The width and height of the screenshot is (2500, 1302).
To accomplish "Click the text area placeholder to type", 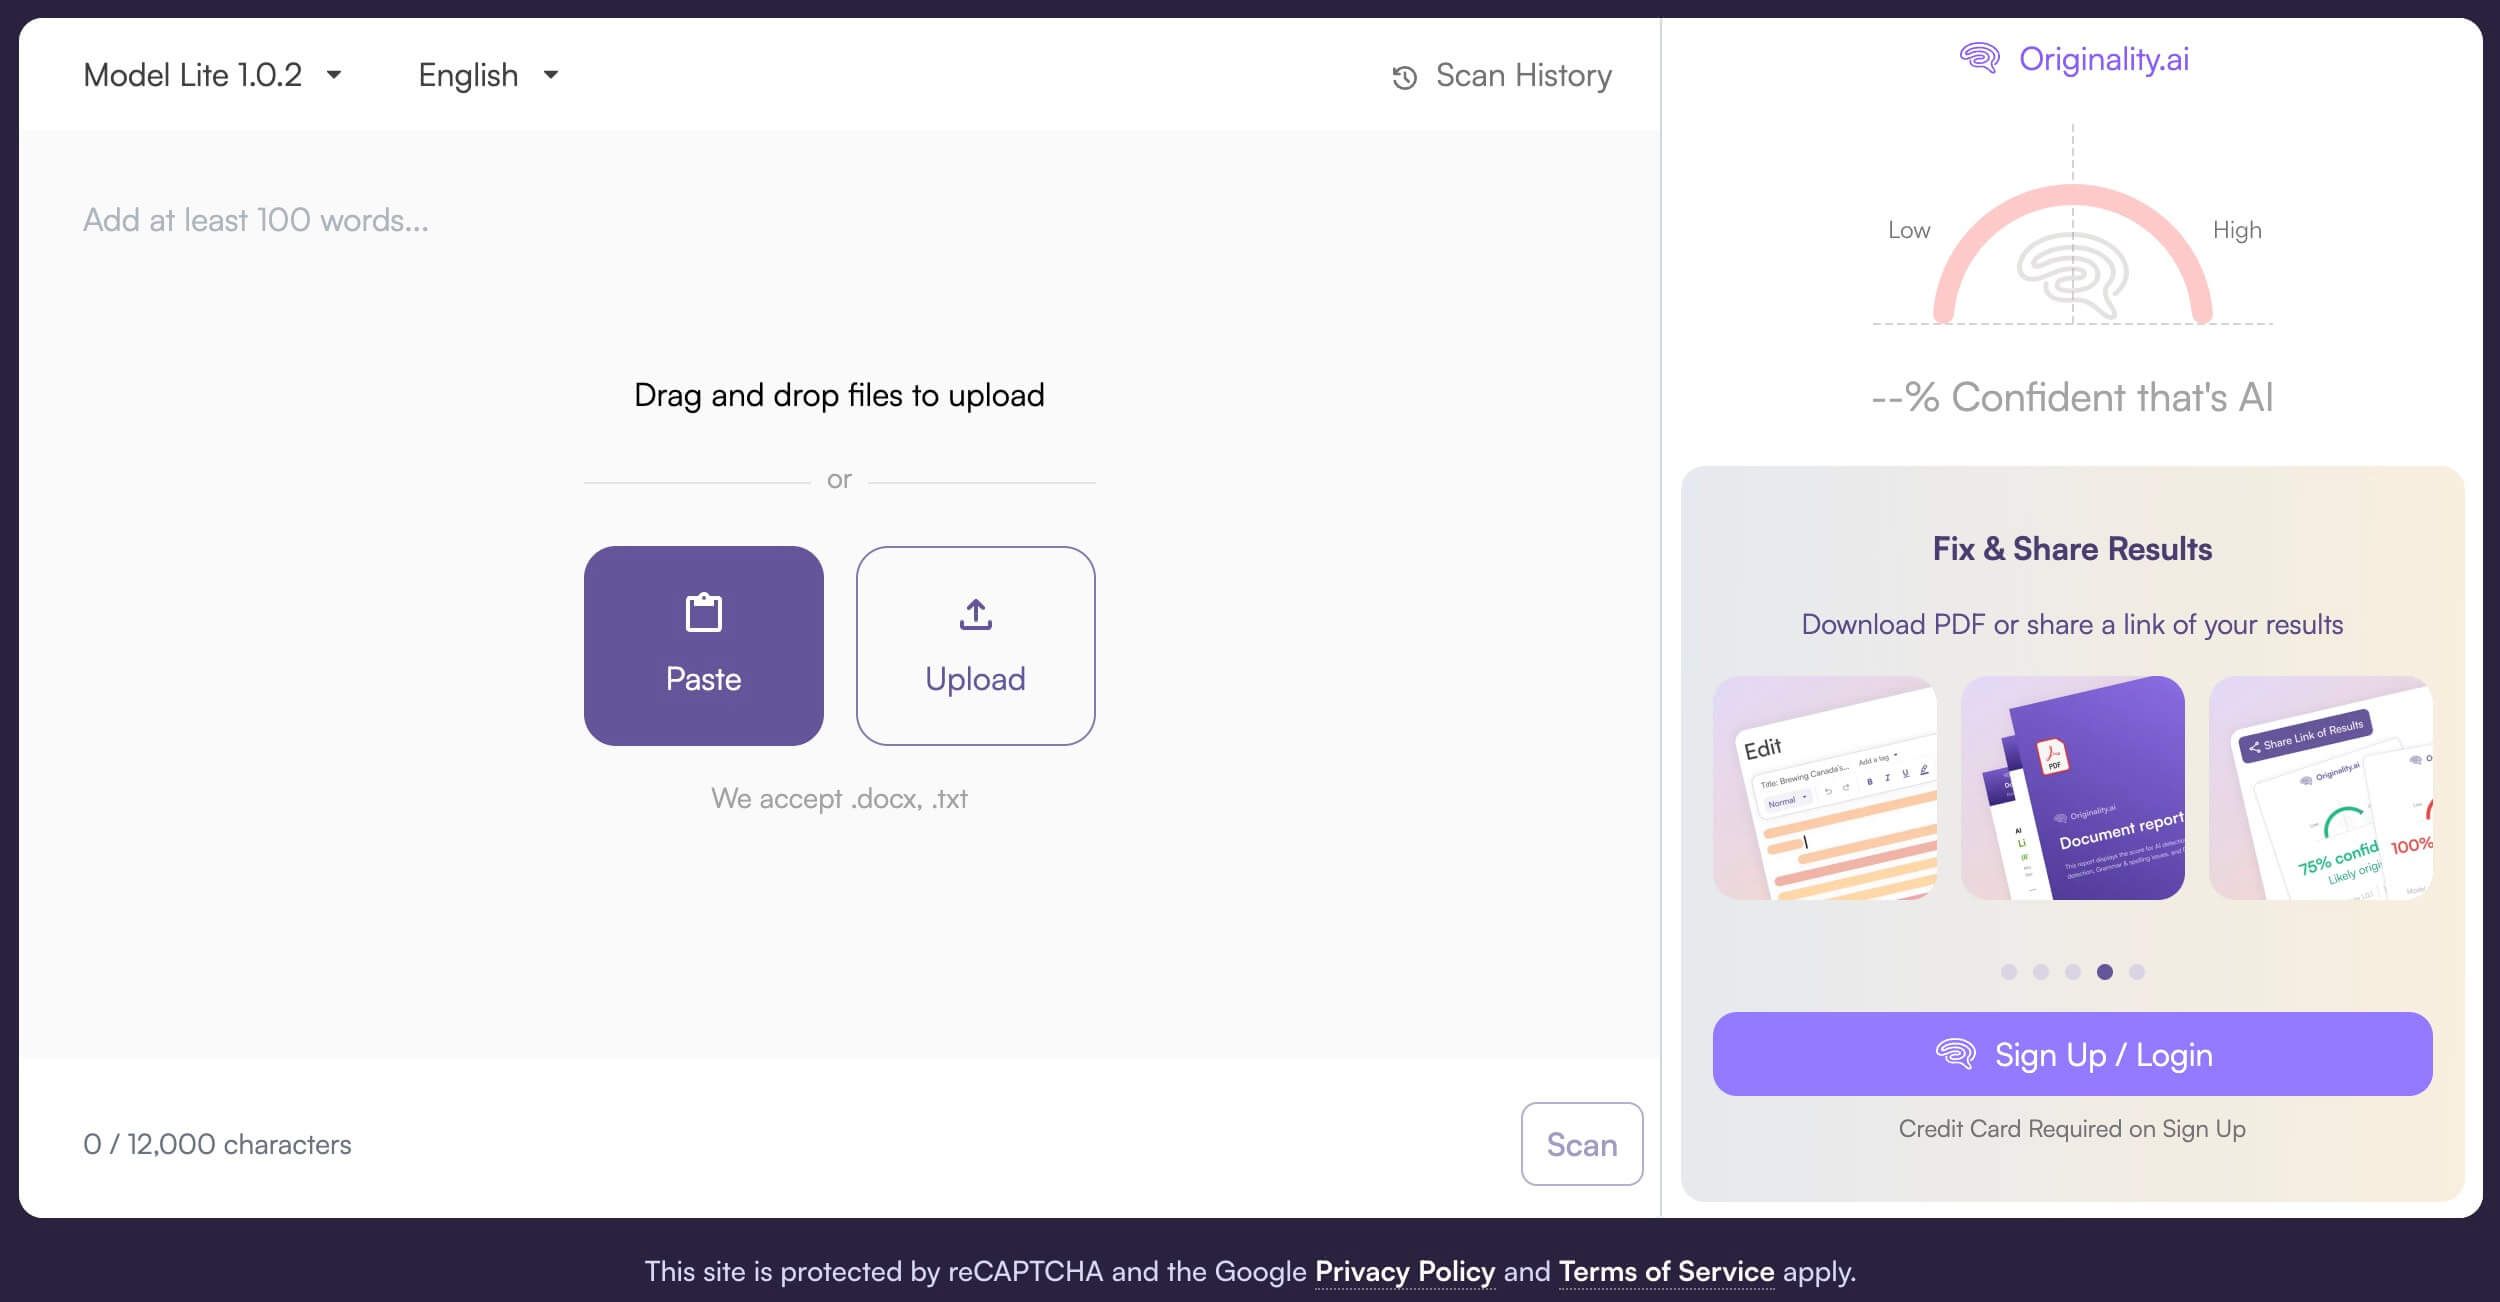I will pyautogui.click(x=256, y=220).
